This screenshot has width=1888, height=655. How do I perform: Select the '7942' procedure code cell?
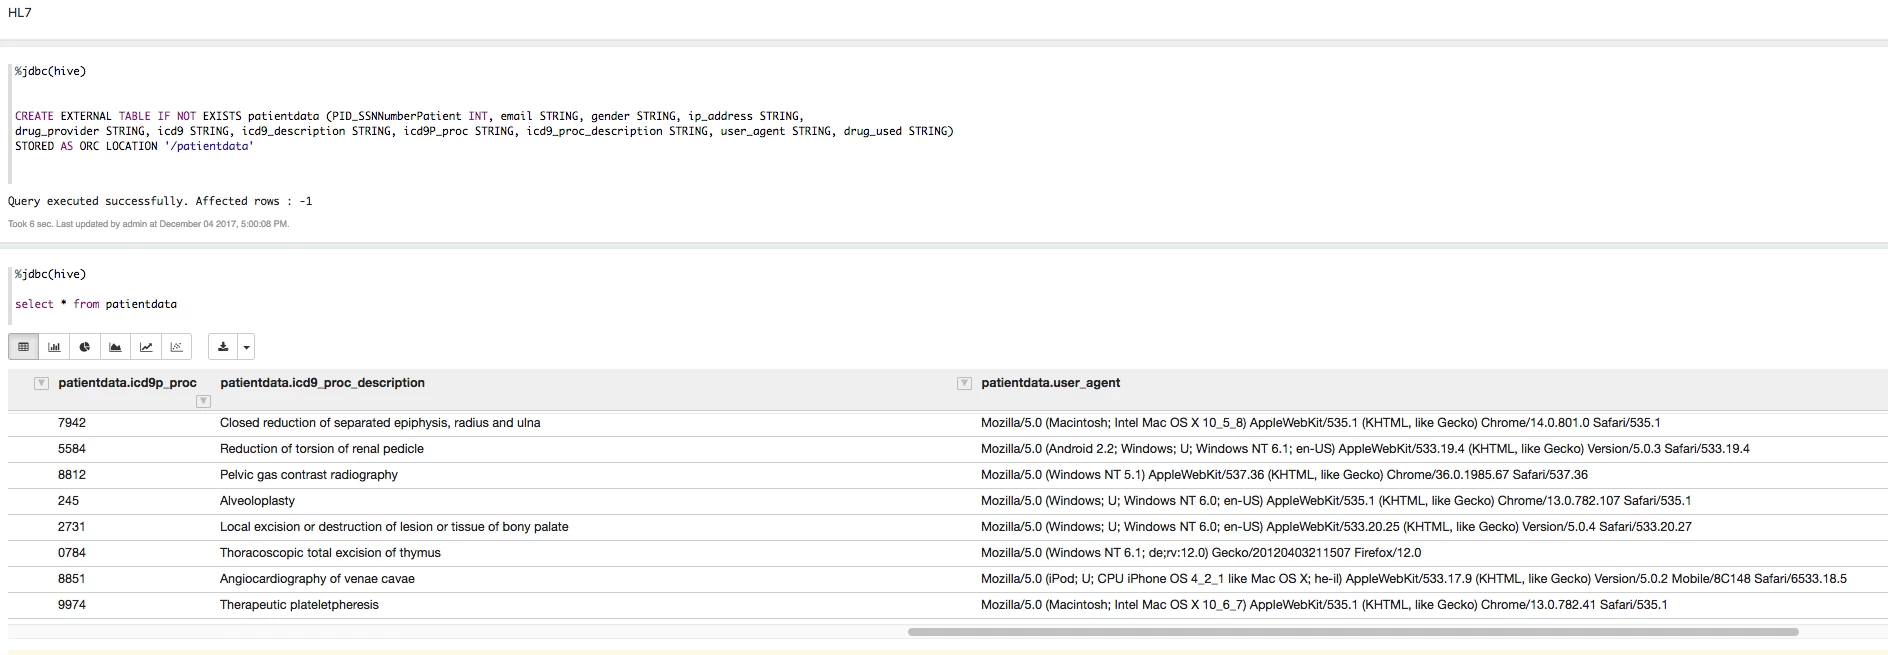coord(72,423)
